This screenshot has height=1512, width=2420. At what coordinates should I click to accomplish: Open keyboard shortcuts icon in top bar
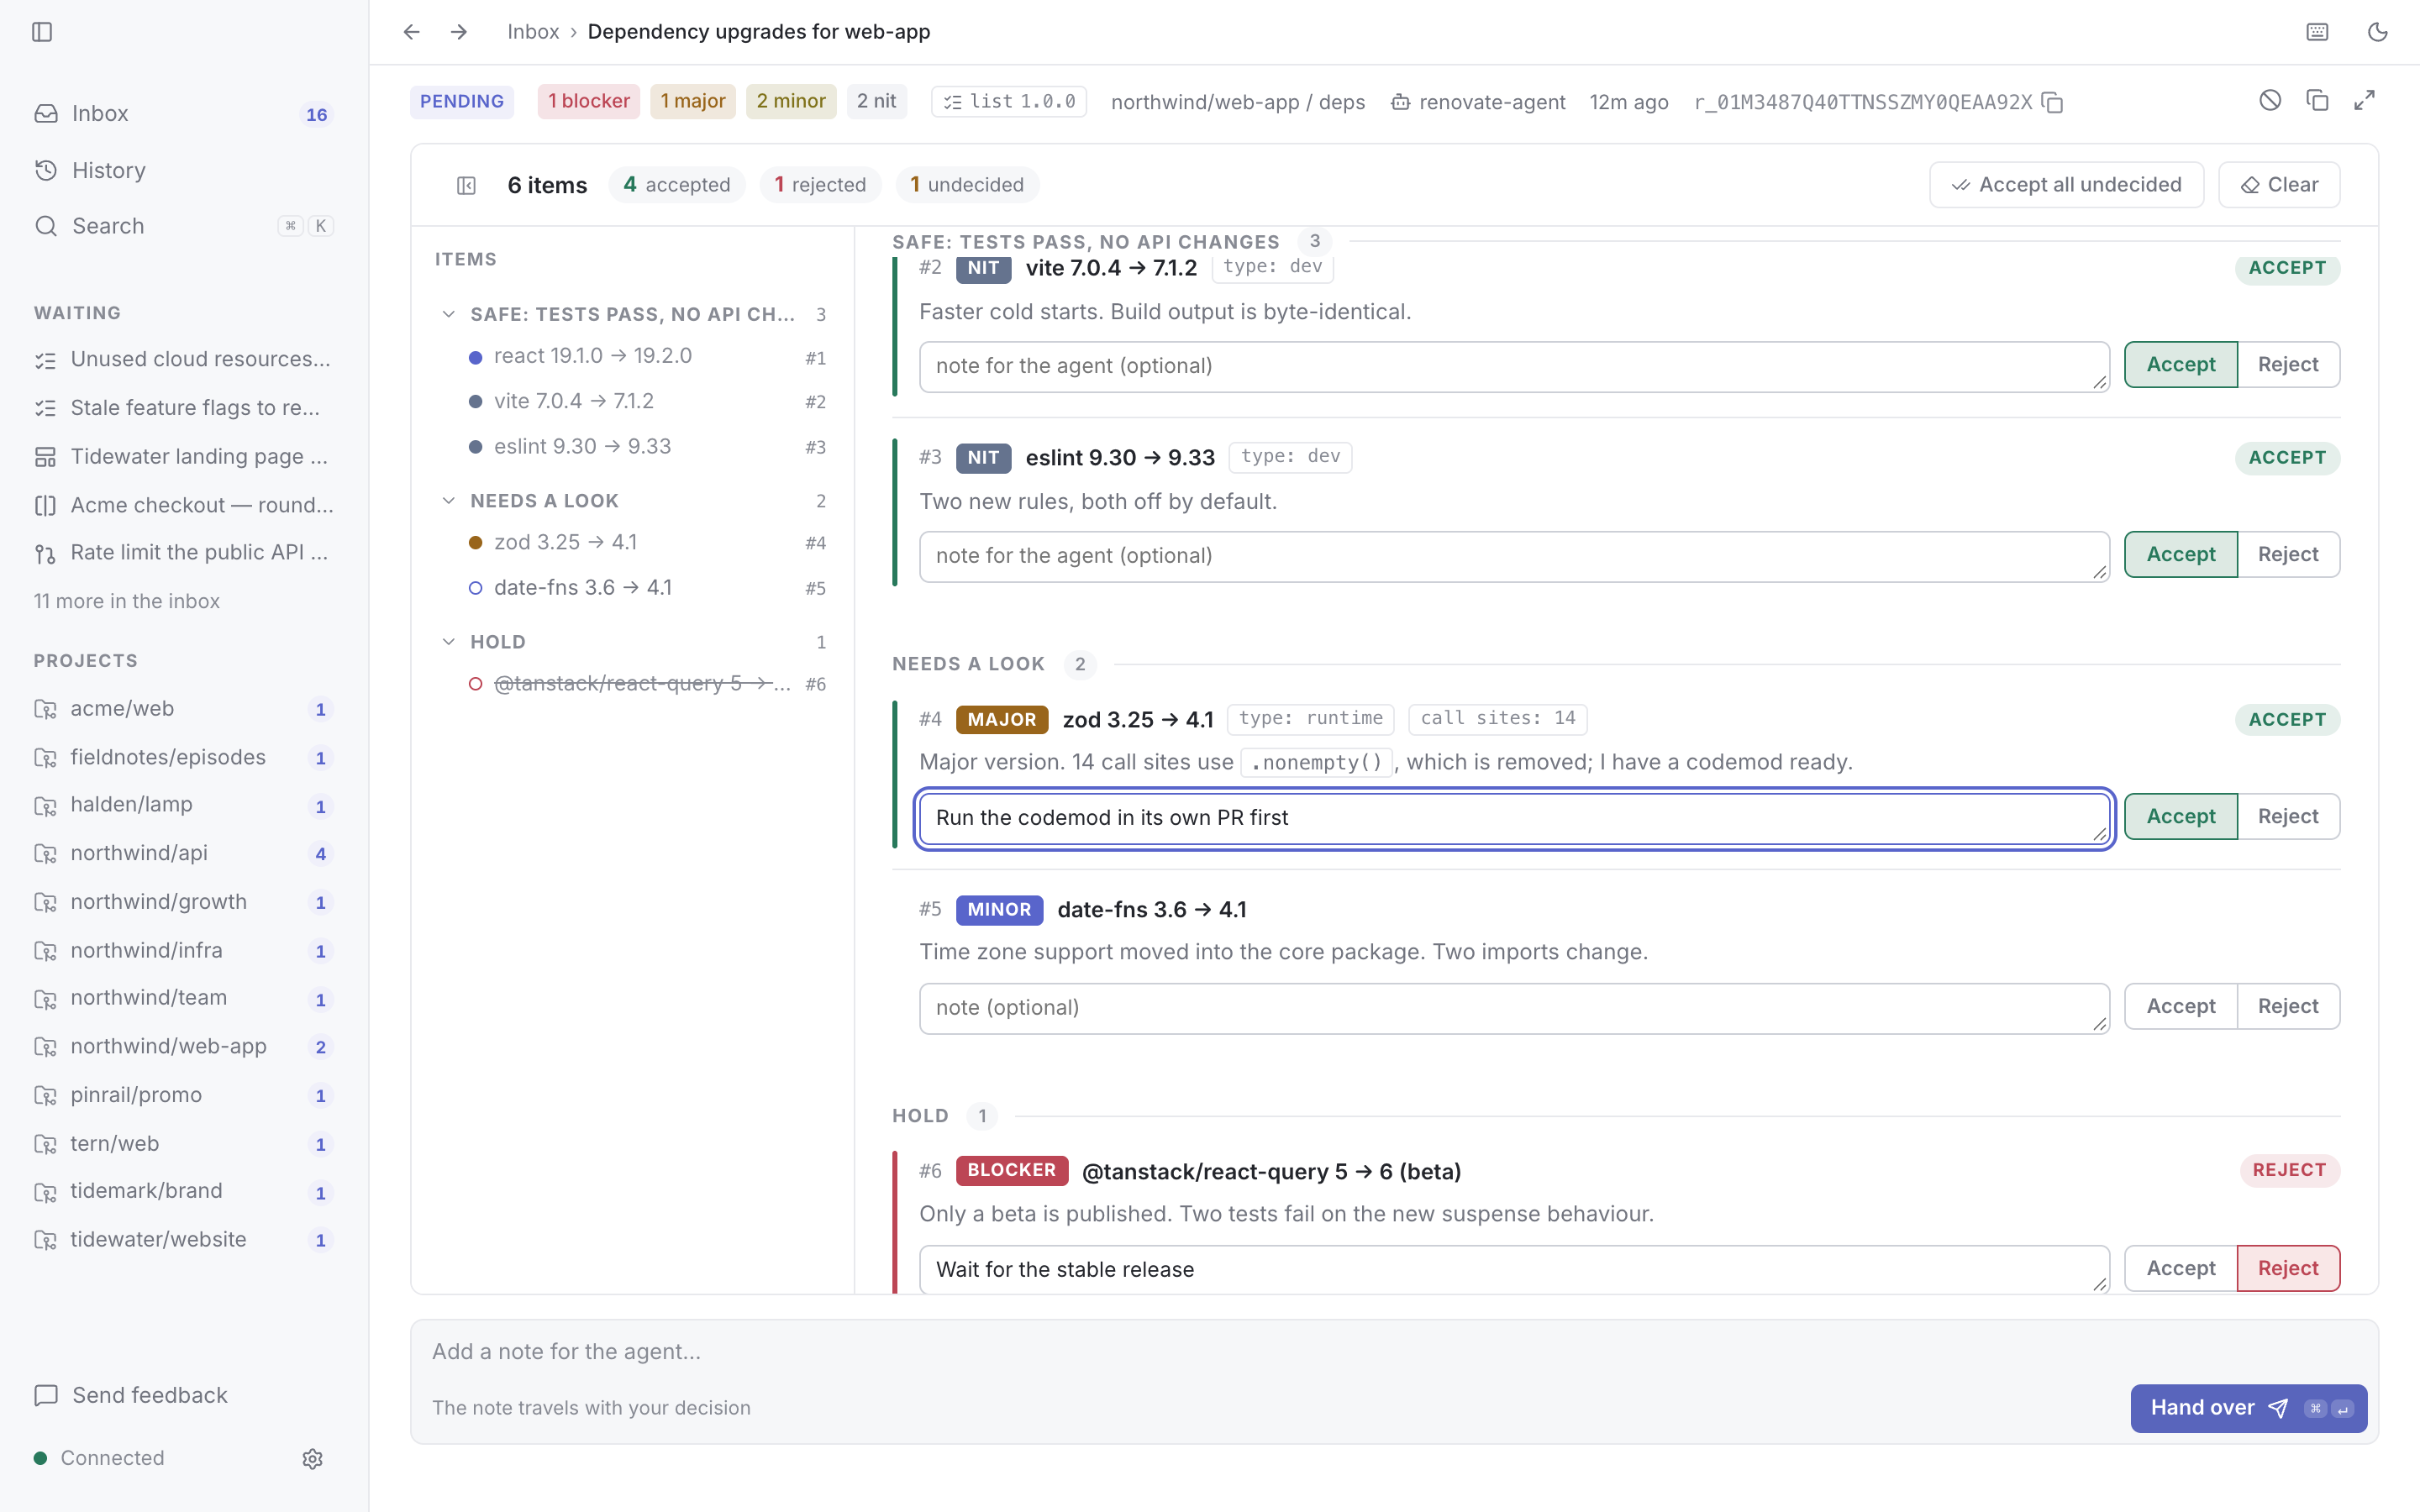[2317, 32]
